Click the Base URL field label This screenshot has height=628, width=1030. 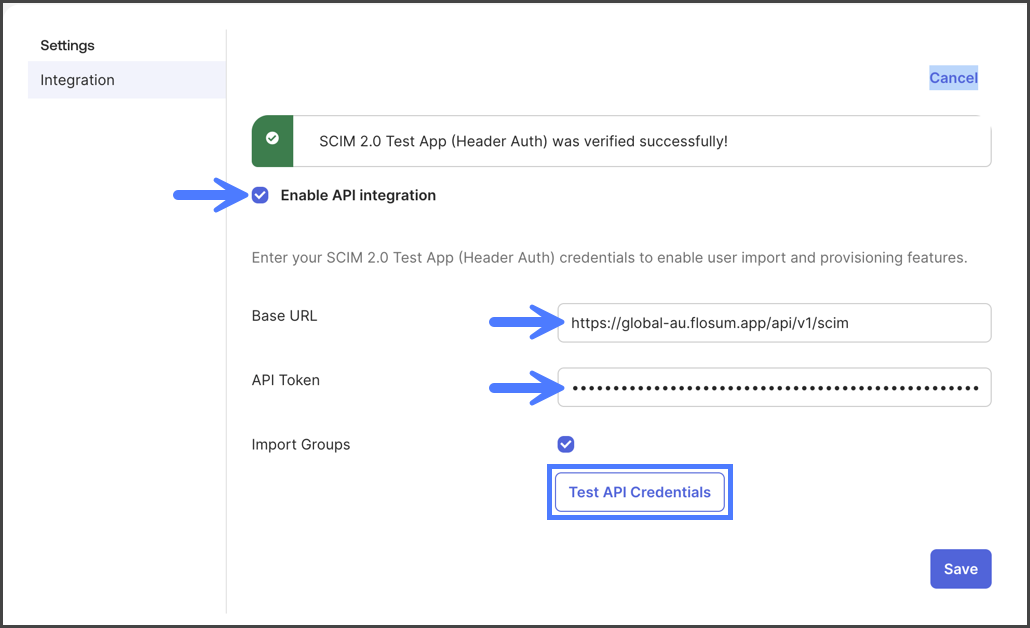(284, 316)
